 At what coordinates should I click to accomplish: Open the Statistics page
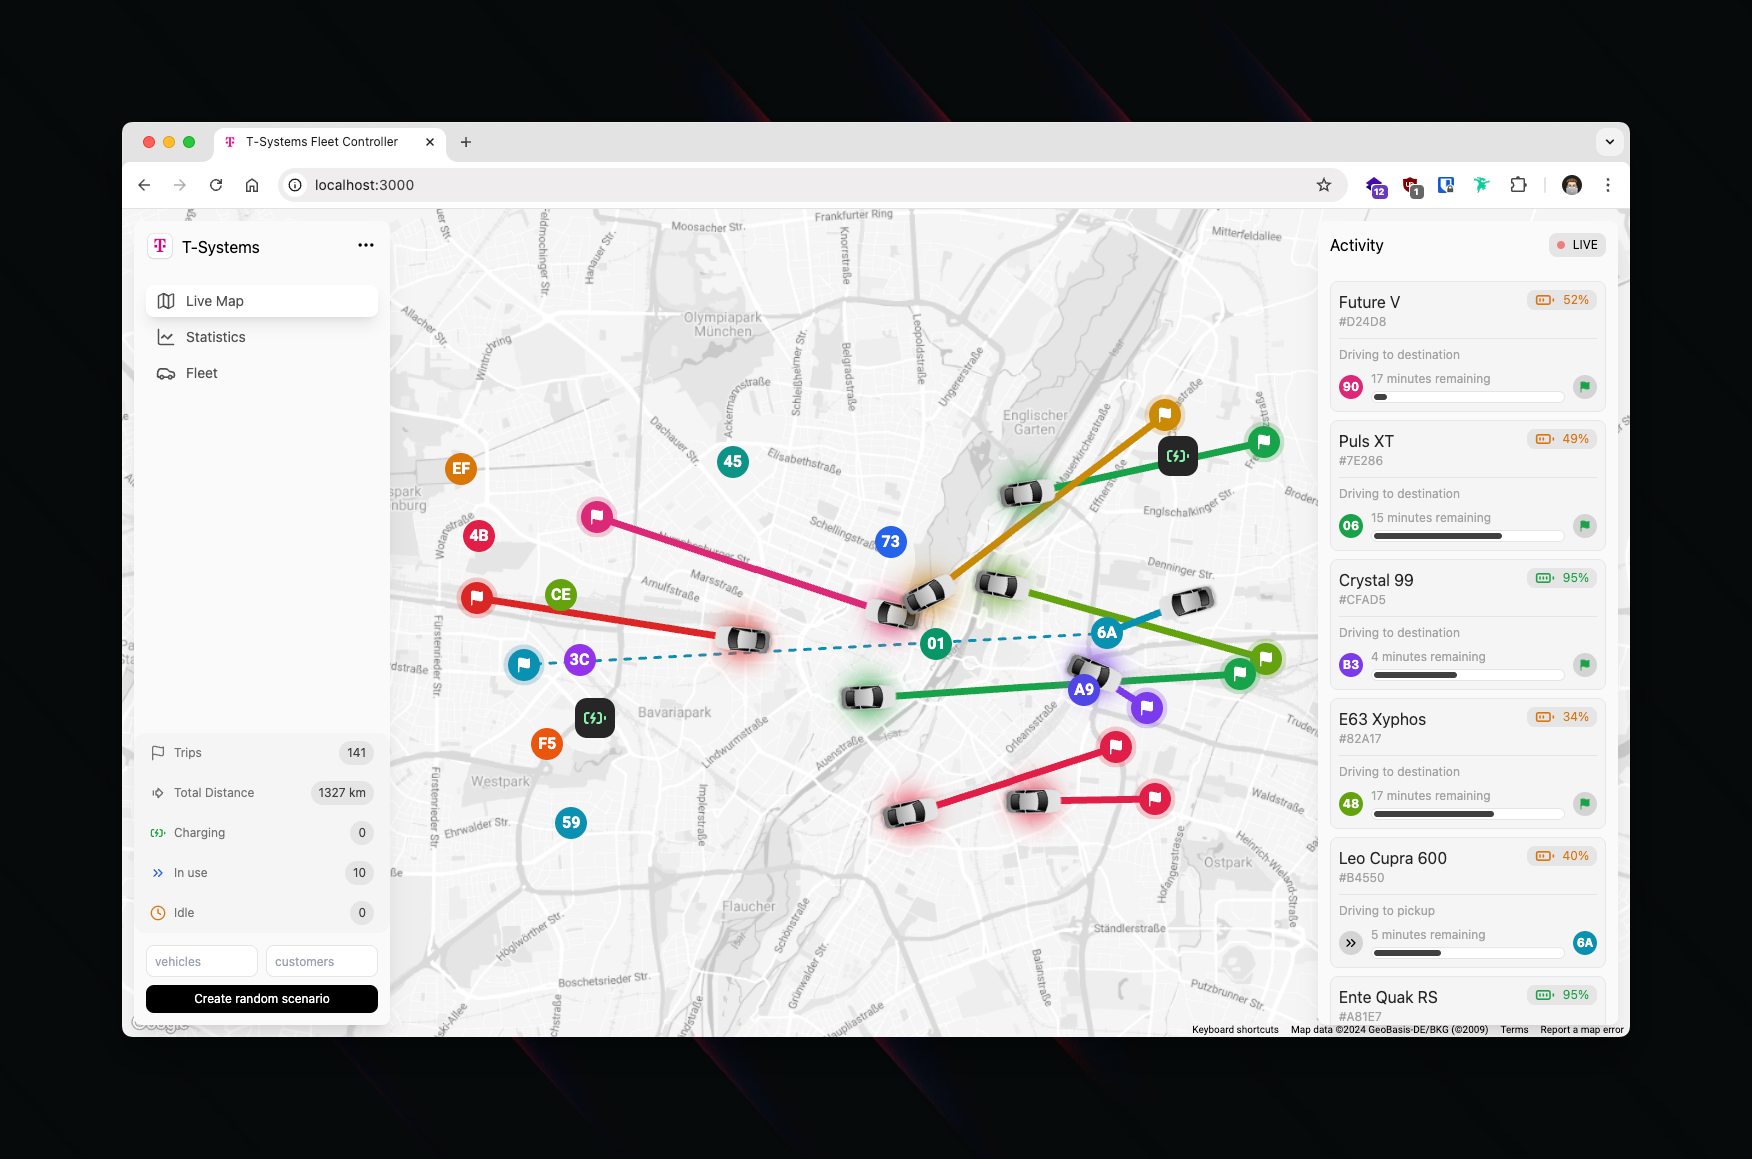[x=262, y=337]
